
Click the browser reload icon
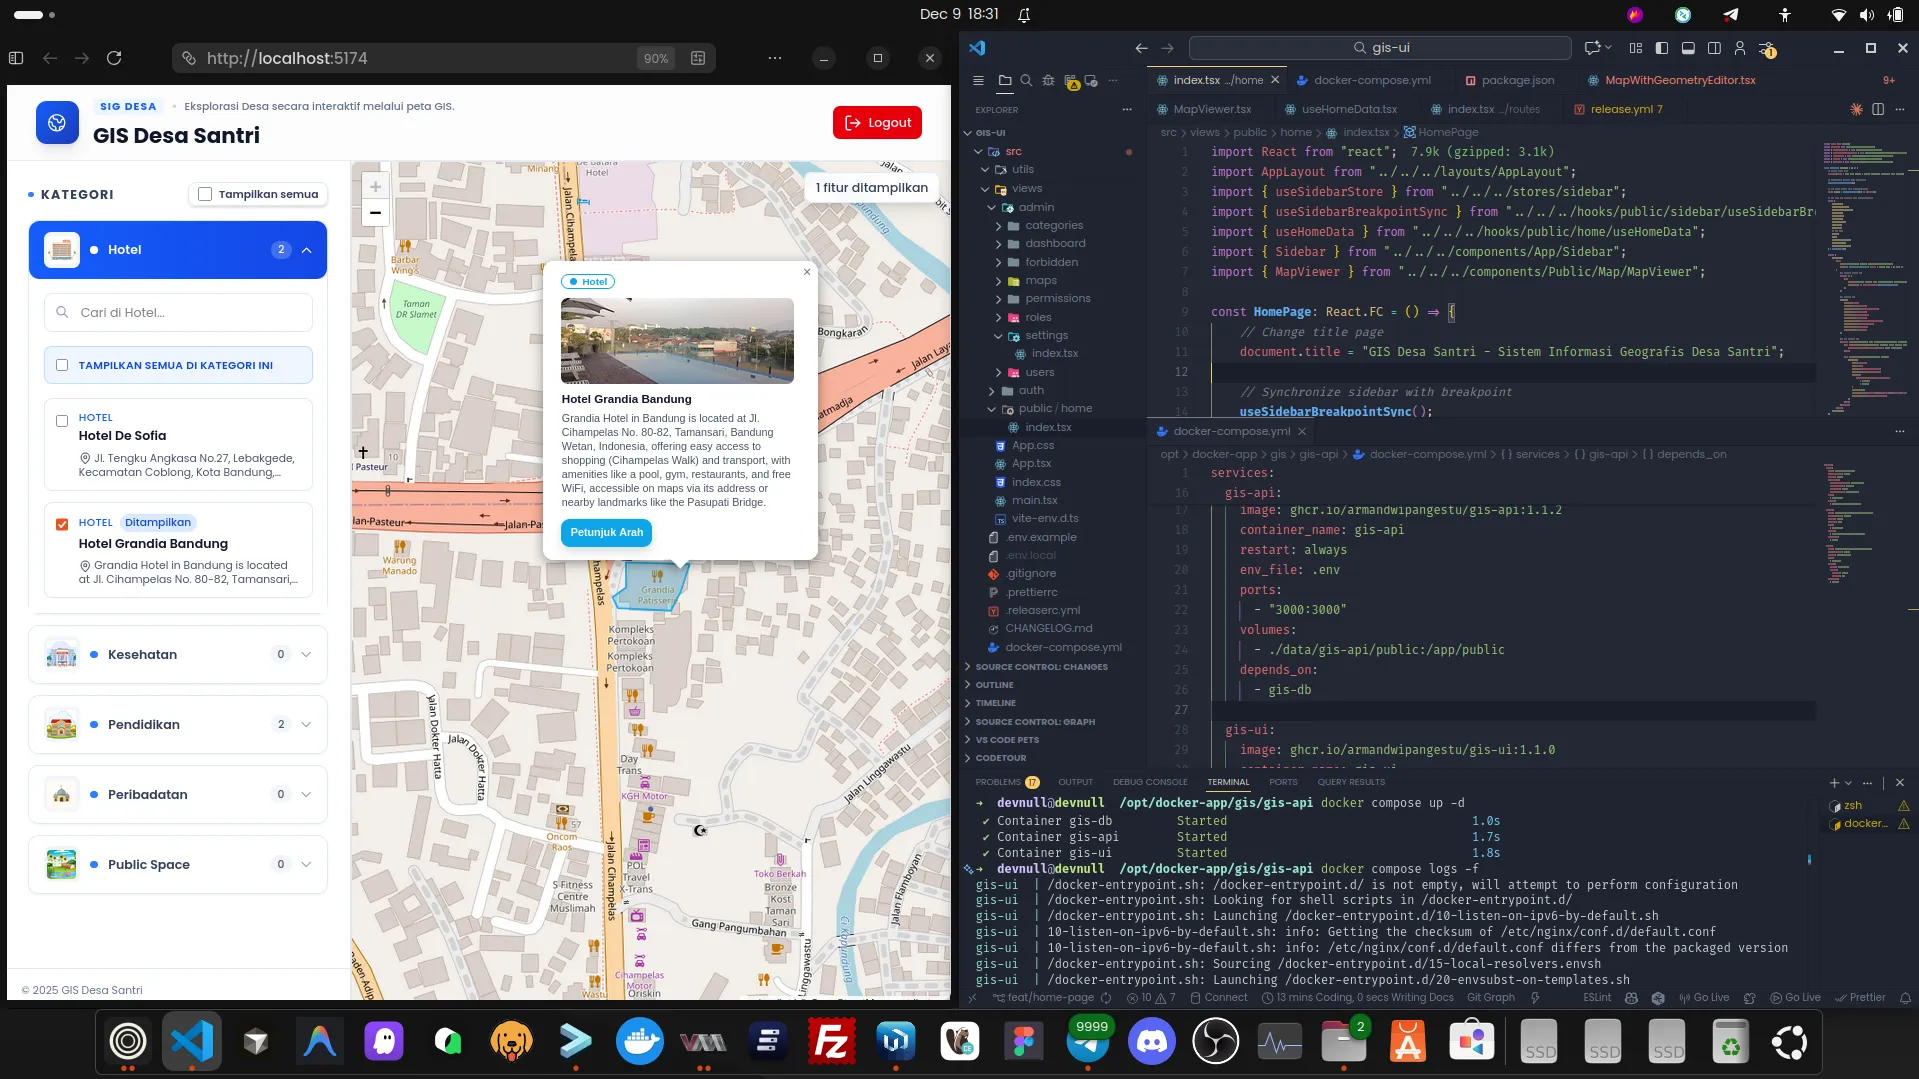coord(114,58)
